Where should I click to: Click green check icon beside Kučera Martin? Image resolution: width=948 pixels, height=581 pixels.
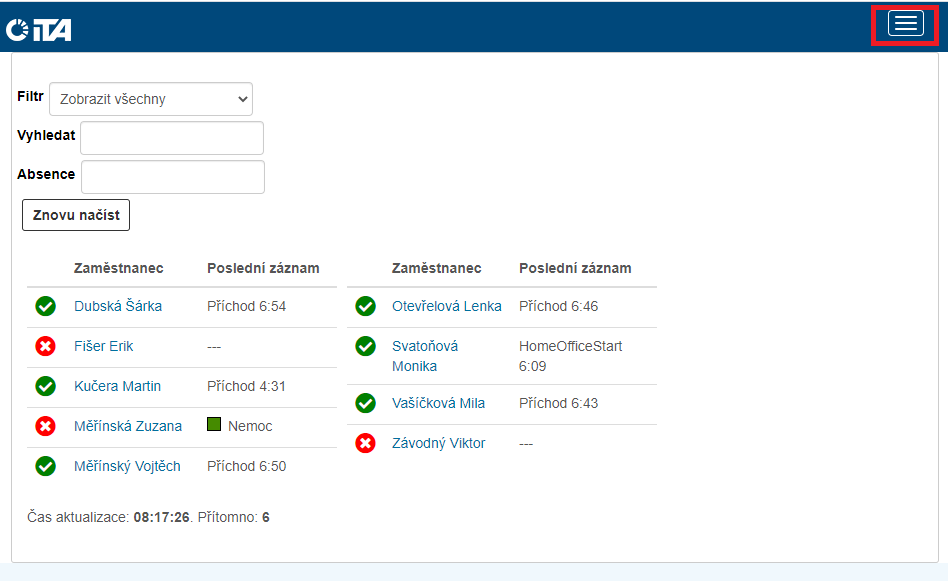click(45, 386)
